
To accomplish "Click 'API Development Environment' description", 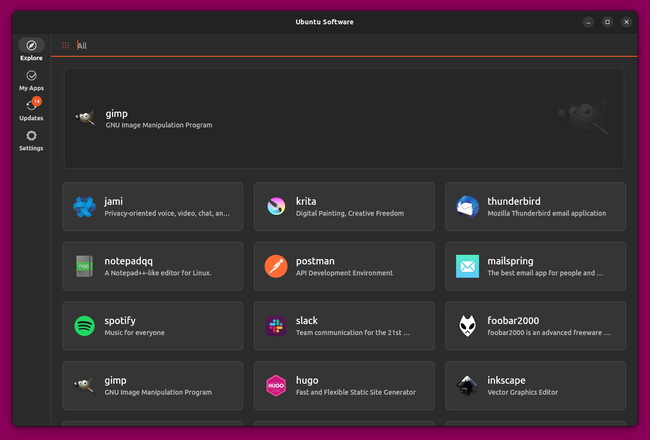I will (344, 273).
